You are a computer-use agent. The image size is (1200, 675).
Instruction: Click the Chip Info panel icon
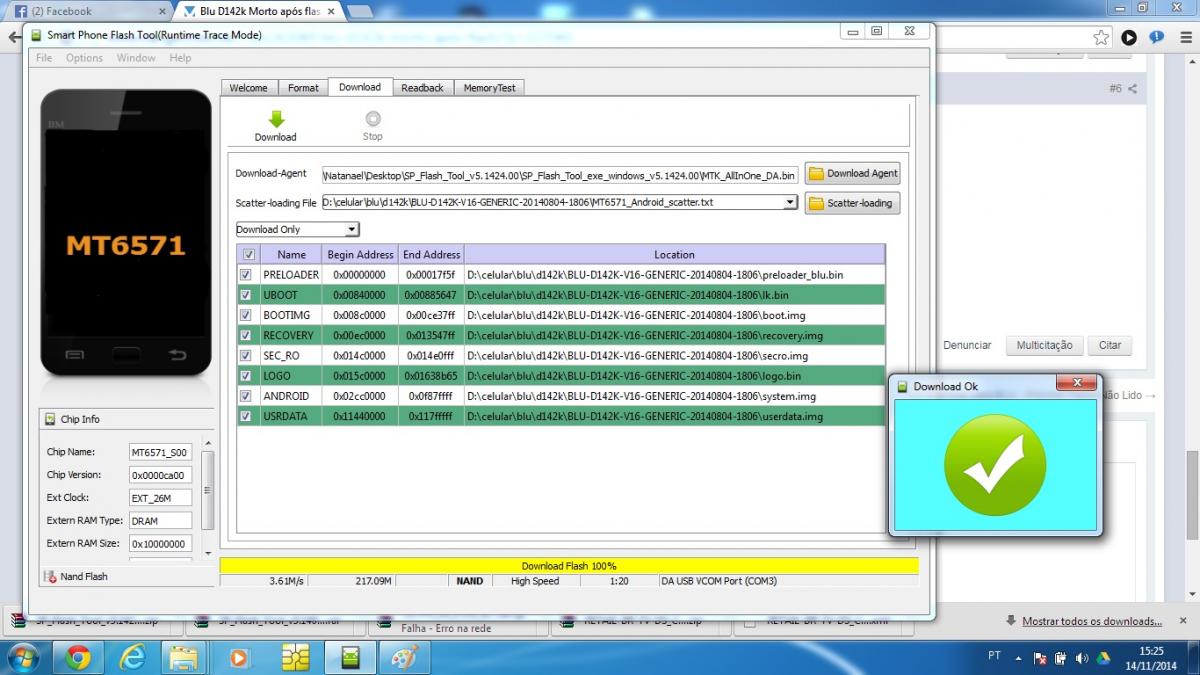click(50, 419)
